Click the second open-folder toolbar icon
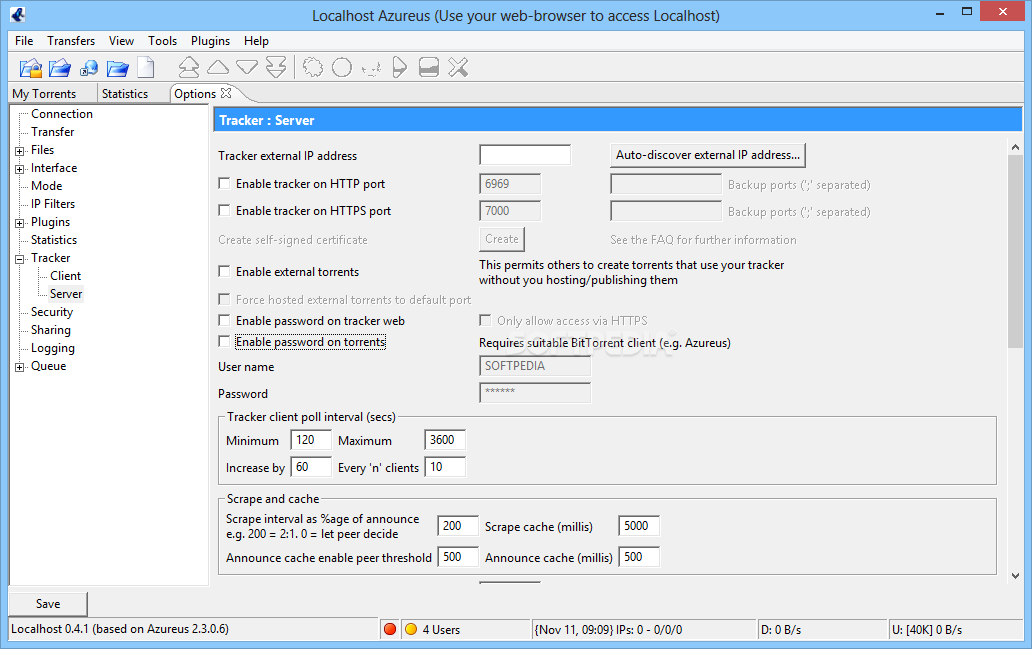This screenshot has width=1032, height=649. tap(60, 68)
